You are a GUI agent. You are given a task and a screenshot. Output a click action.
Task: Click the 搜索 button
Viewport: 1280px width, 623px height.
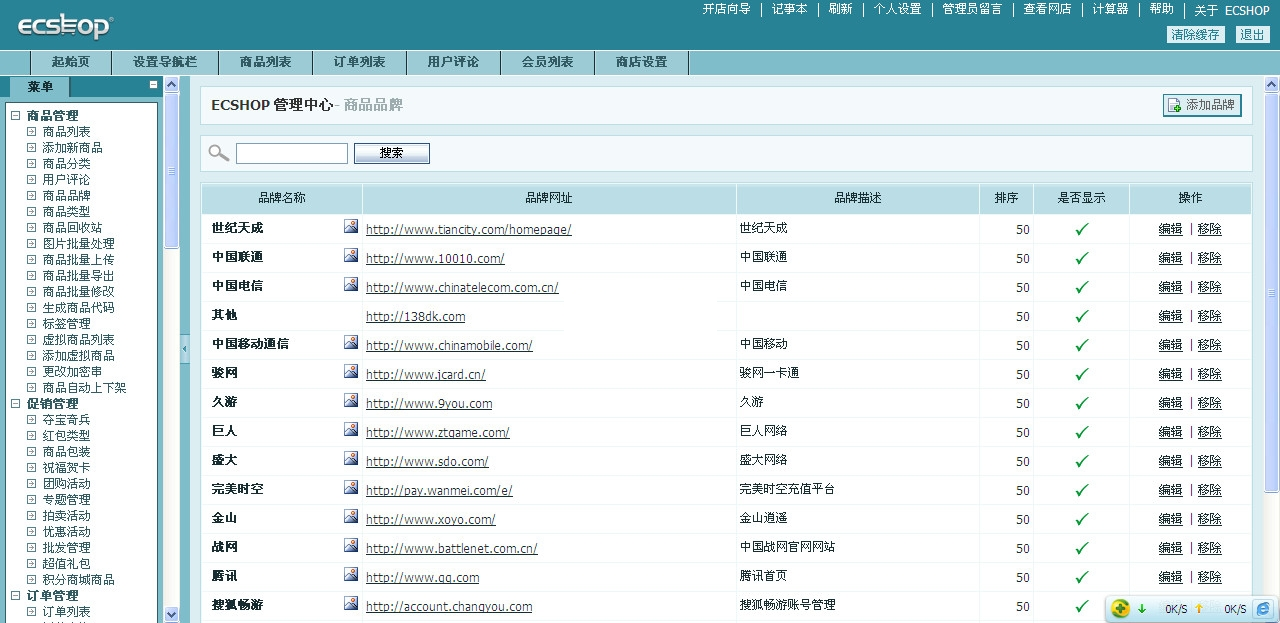(392, 153)
